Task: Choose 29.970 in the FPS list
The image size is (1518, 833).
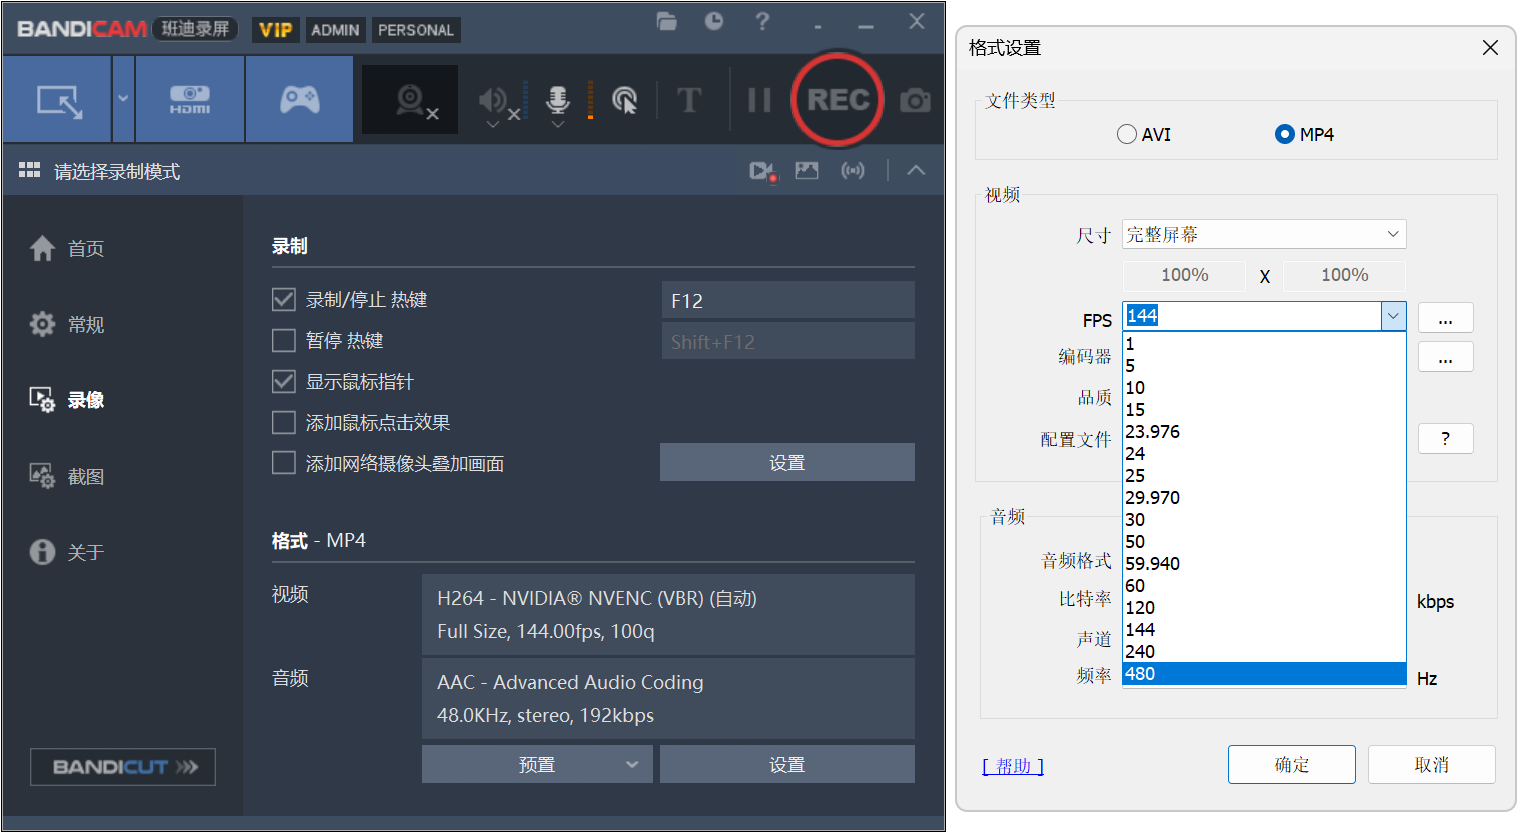Action: pos(1264,498)
